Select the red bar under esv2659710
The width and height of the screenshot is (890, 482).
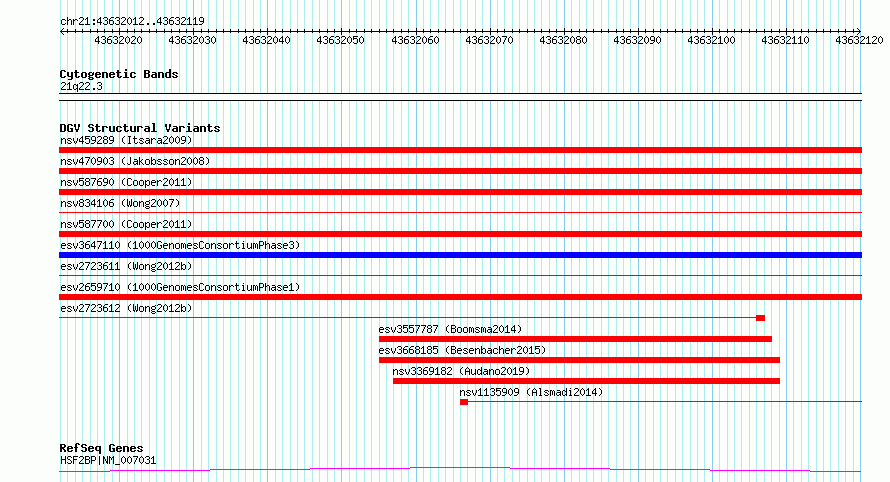[x=460, y=297]
